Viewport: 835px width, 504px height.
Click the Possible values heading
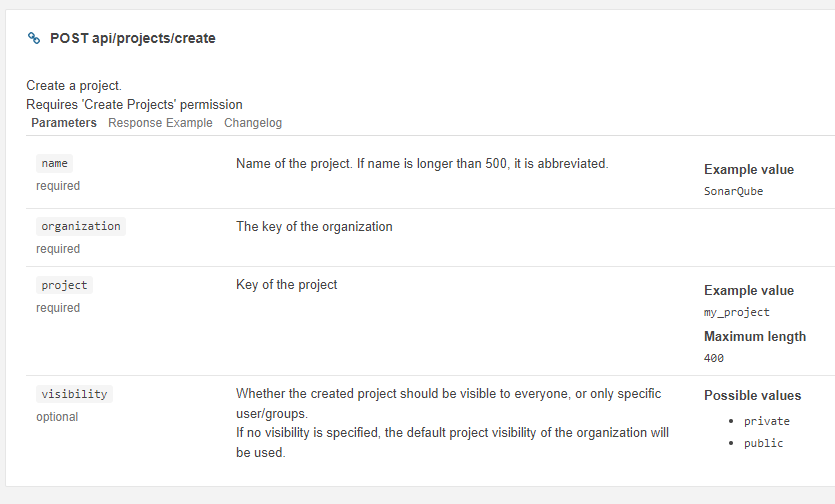coord(752,395)
